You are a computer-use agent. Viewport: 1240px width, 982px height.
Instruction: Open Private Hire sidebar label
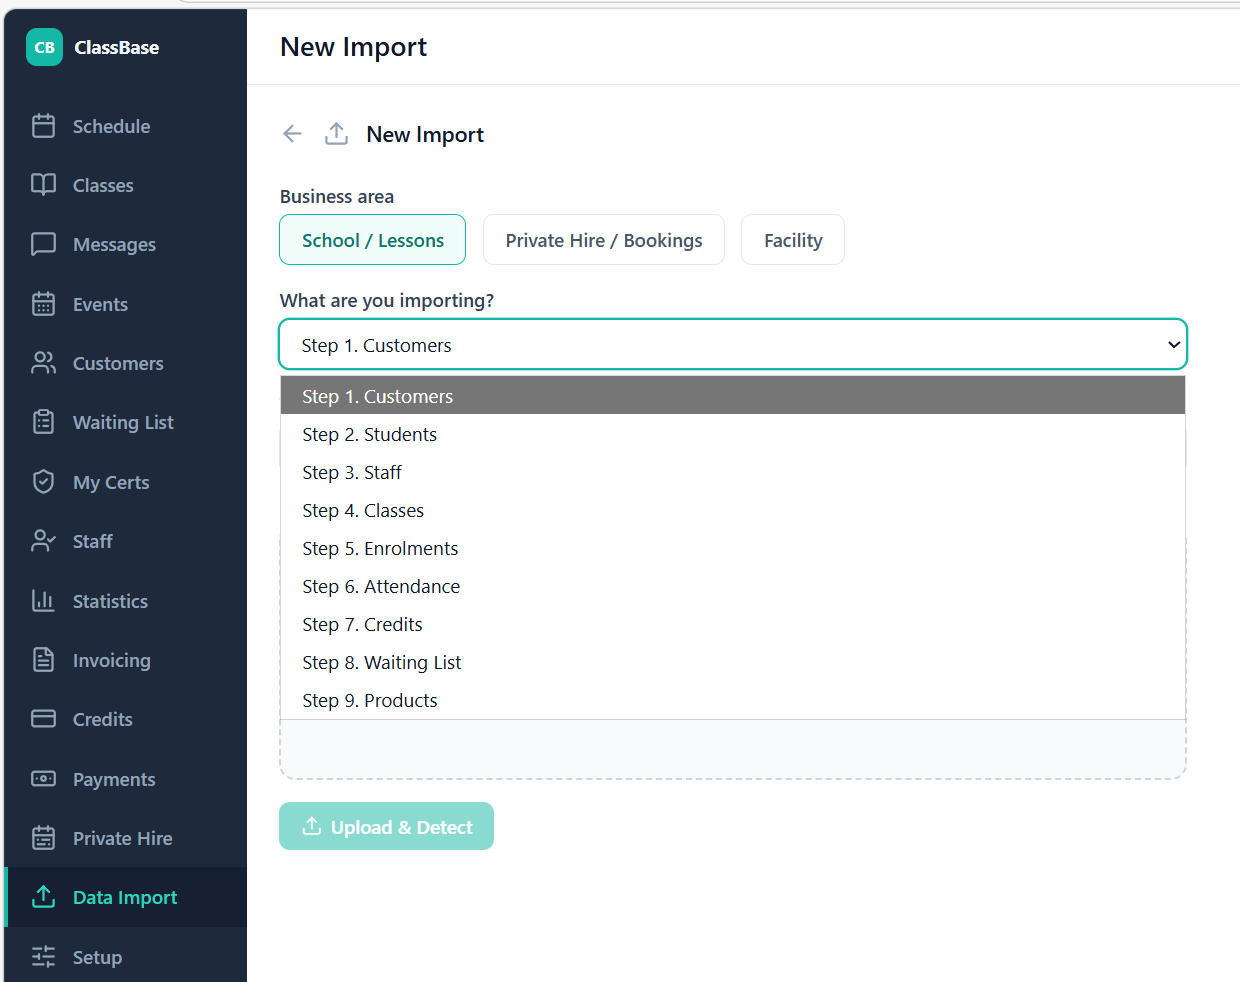click(x=122, y=838)
